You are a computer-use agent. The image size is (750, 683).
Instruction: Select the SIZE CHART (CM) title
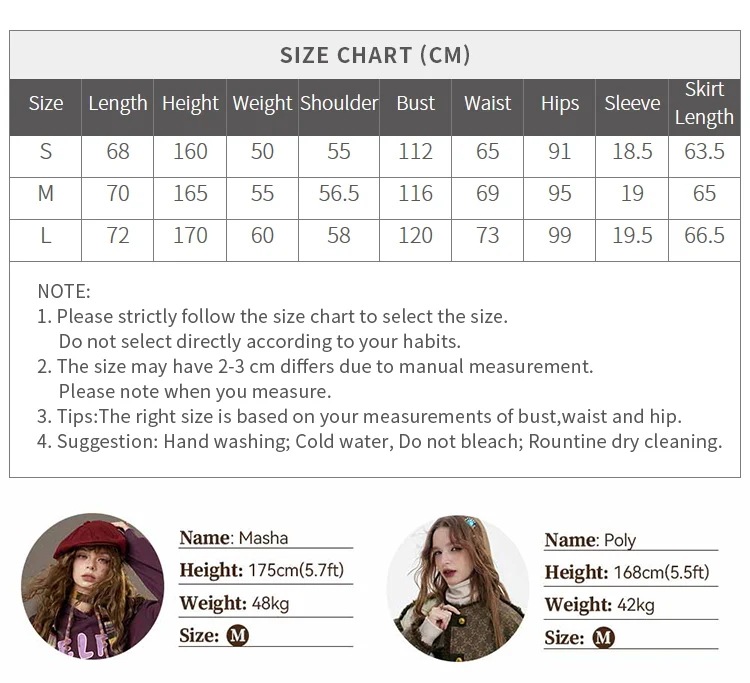(x=375, y=55)
